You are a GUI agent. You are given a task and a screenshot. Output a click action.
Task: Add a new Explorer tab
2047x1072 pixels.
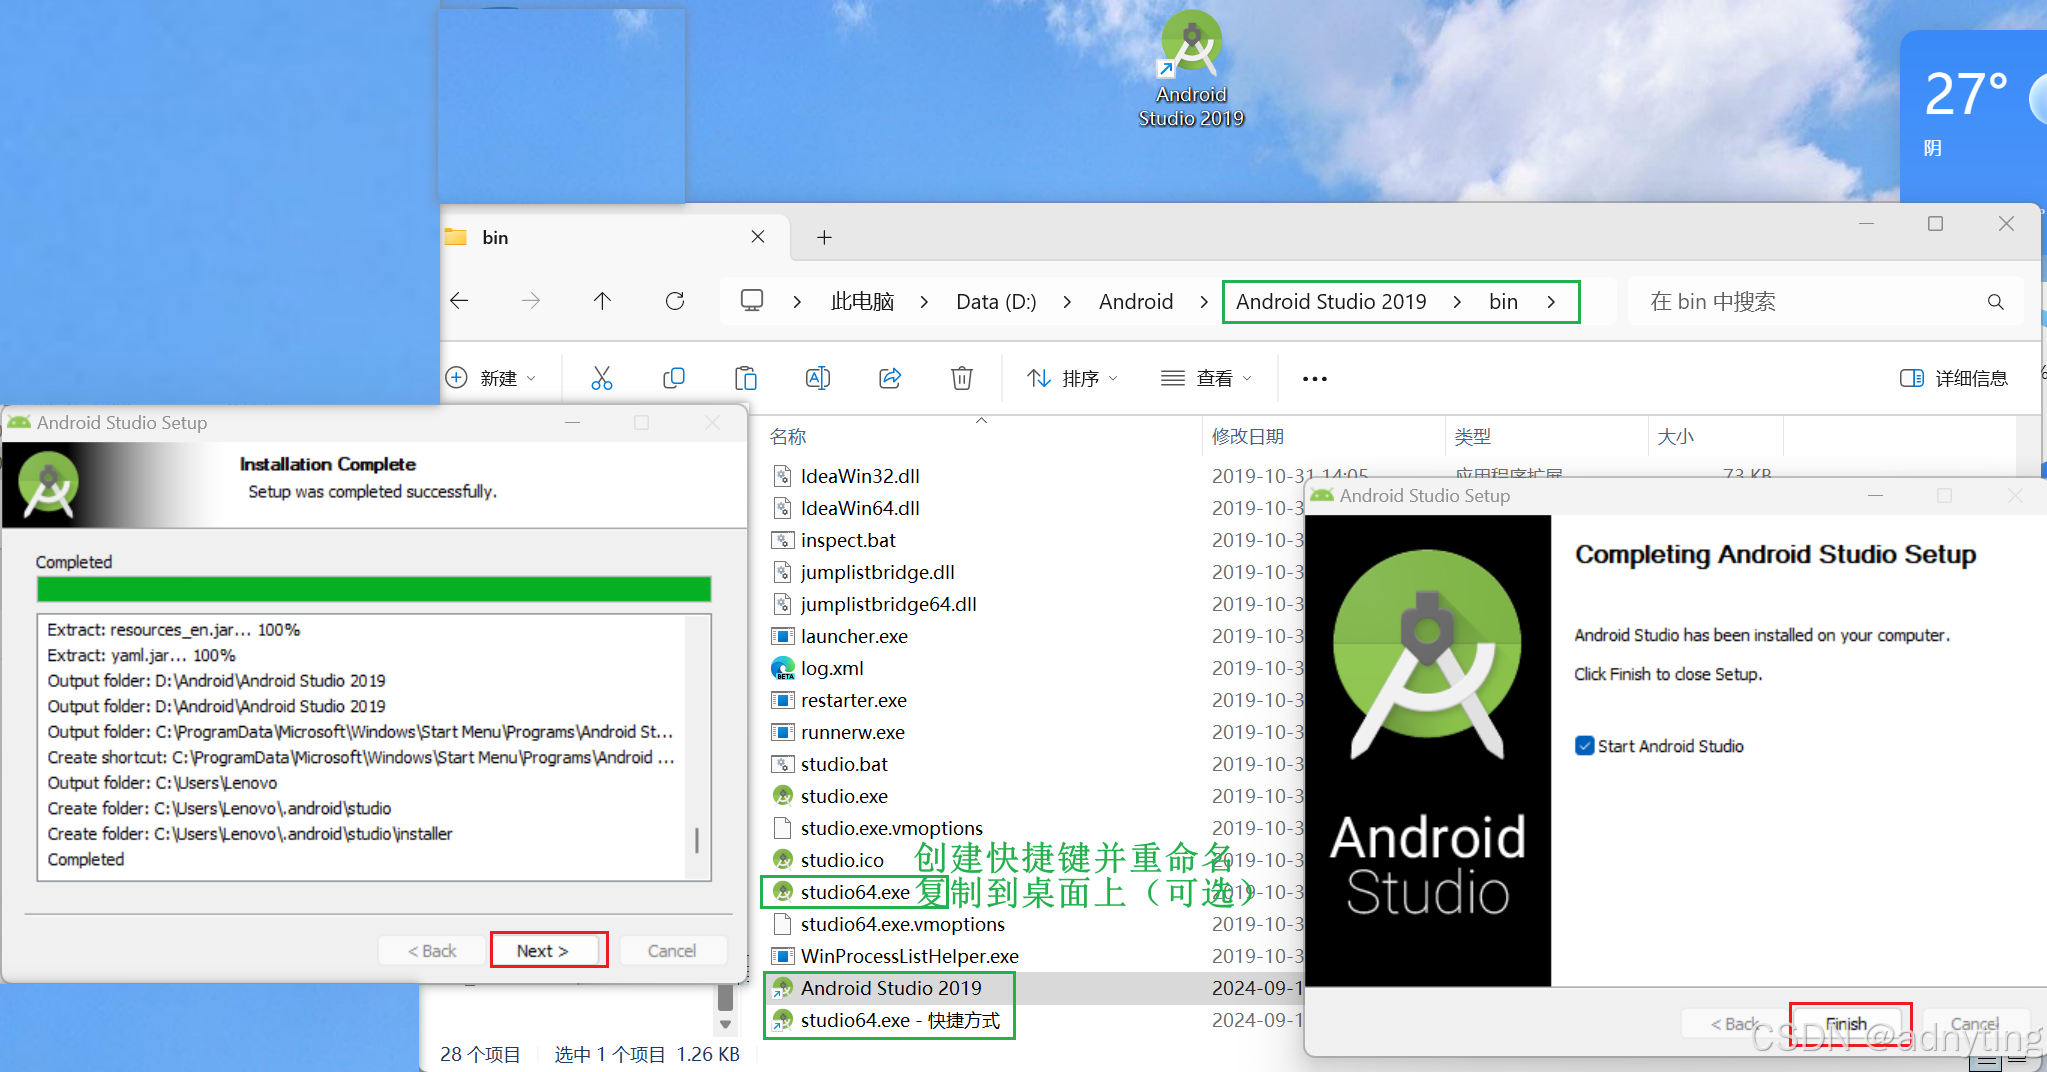point(824,237)
